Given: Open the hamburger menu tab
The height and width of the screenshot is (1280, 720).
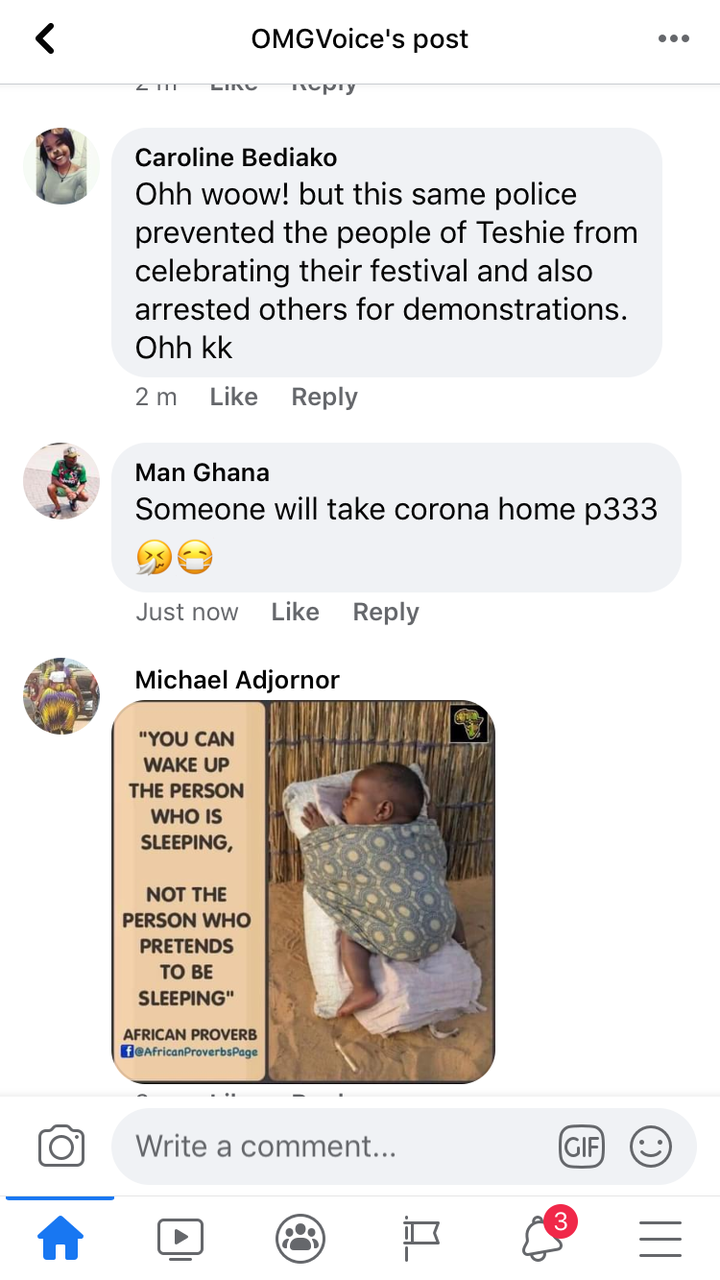Looking at the screenshot, I should pos(660,1240).
